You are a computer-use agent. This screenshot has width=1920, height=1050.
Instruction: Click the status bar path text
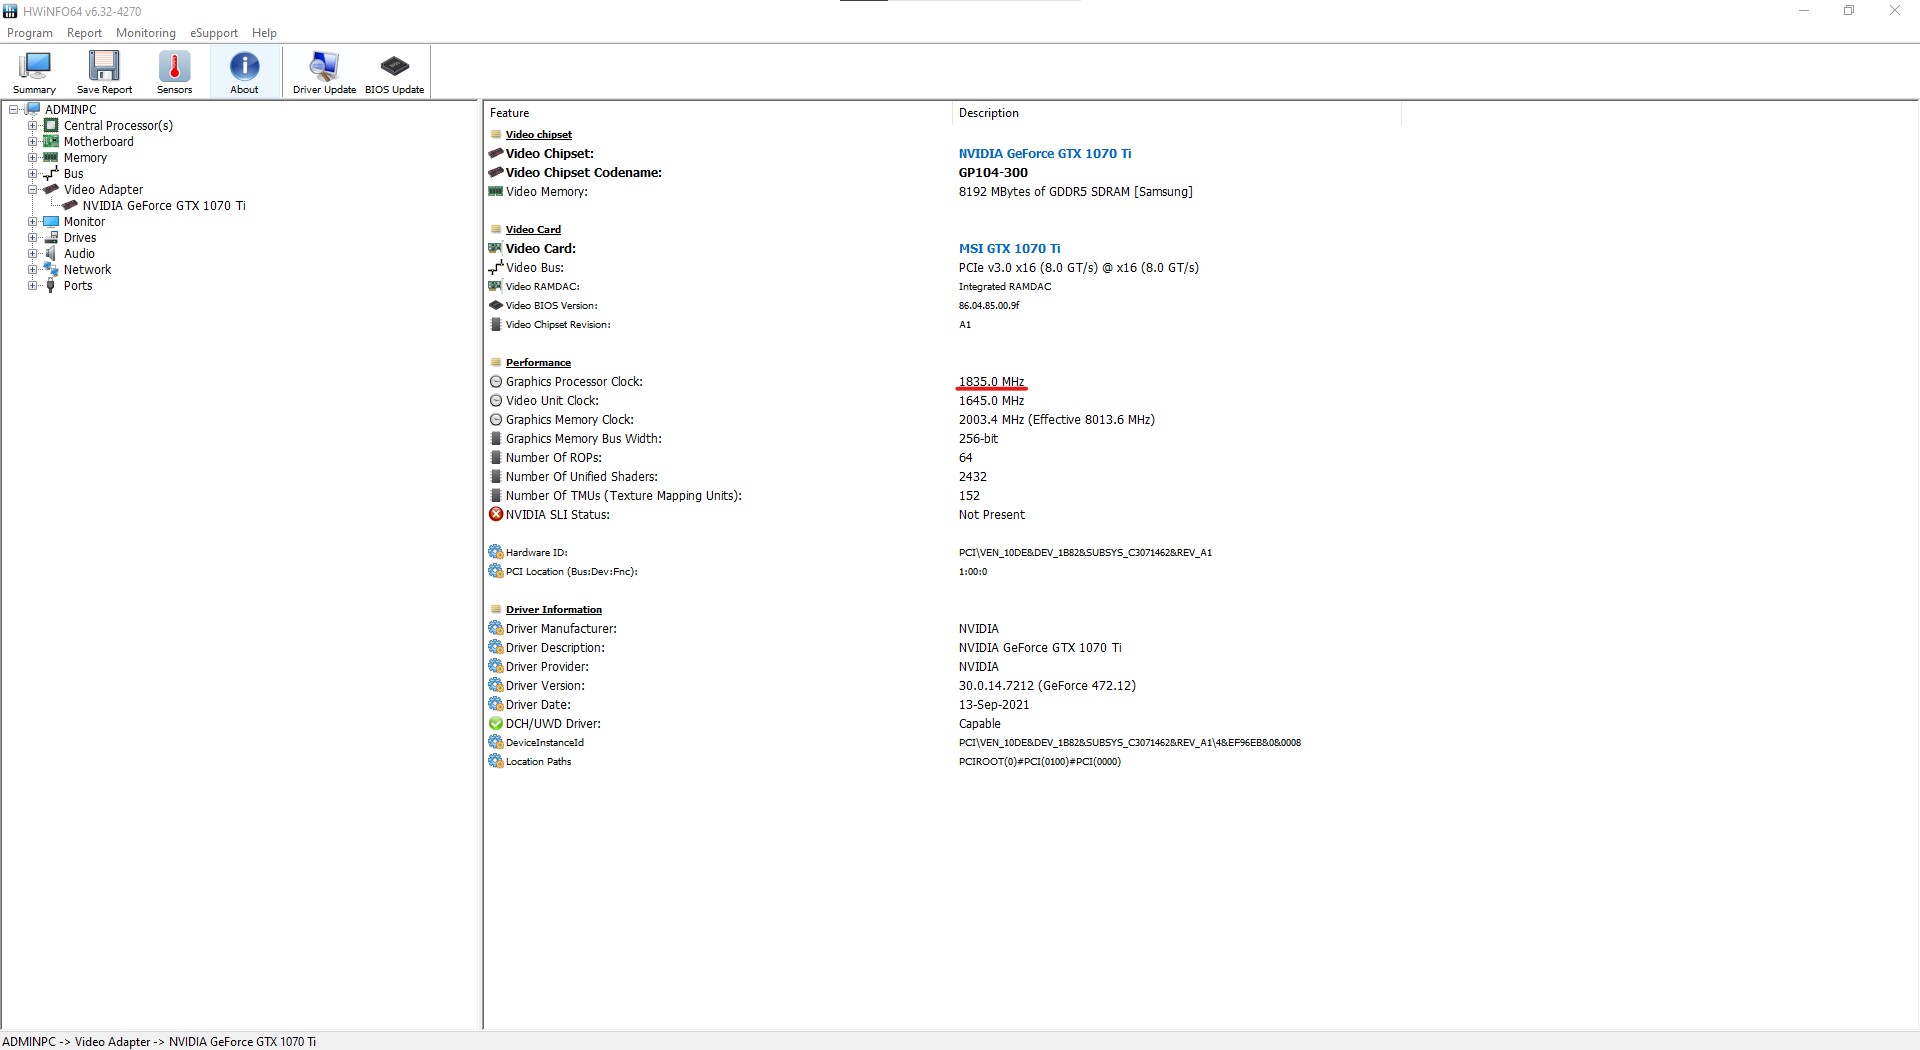pyautogui.click(x=159, y=1041)
